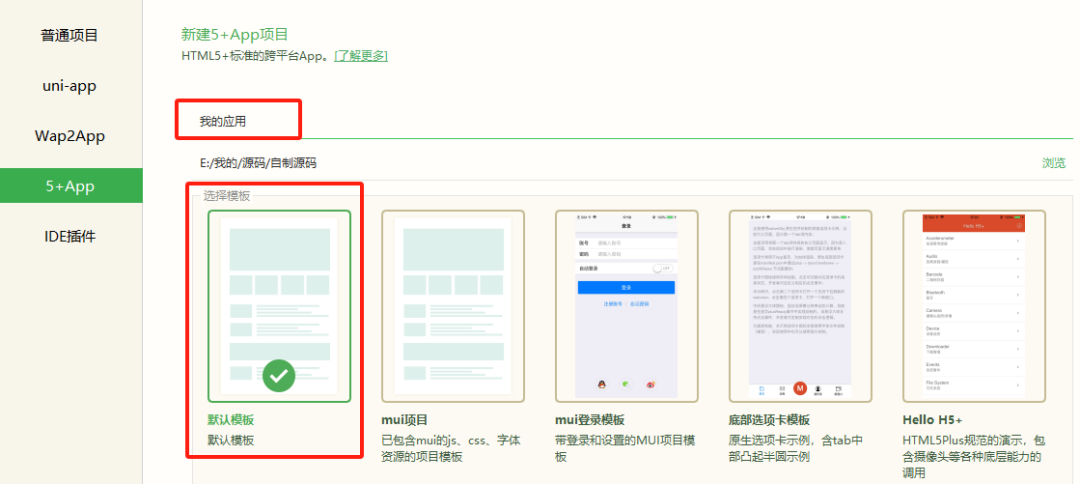This screenshot has width=1080, height=484.
Task: Select the 普通项目 sidebar tab
Action: pyautogui.click(x=69, y=36)
